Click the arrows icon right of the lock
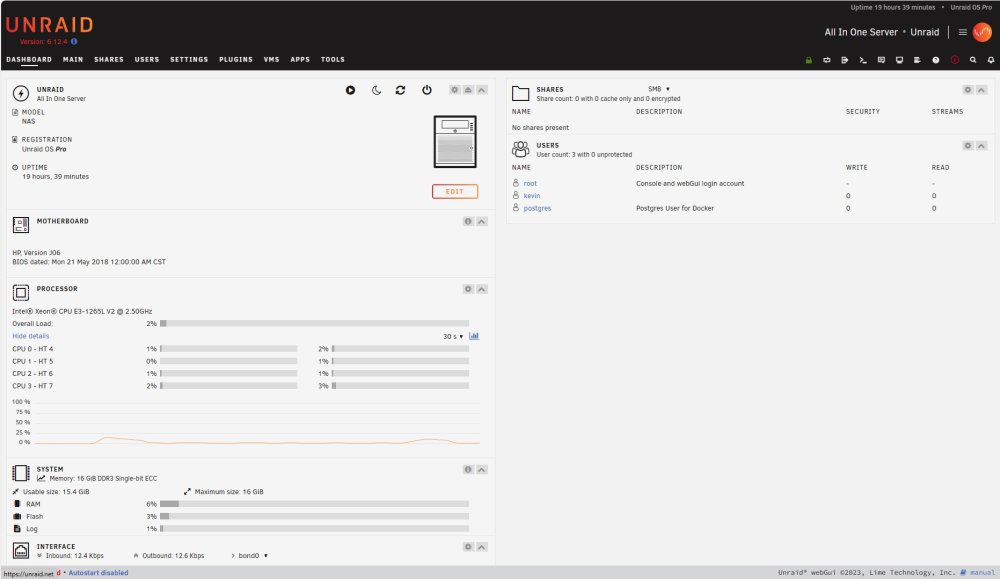Viewport: 1000px width, 579px height. pos(827,60)
